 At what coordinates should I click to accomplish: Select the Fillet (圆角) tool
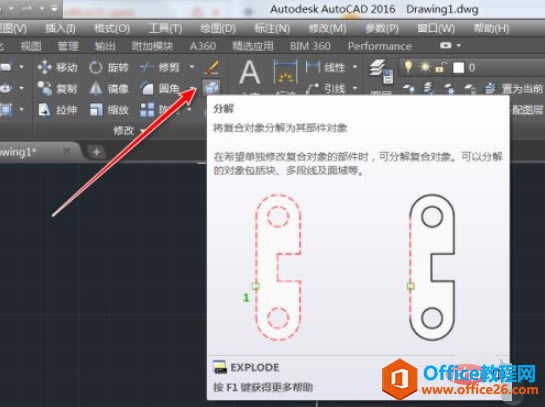[160, 89]
